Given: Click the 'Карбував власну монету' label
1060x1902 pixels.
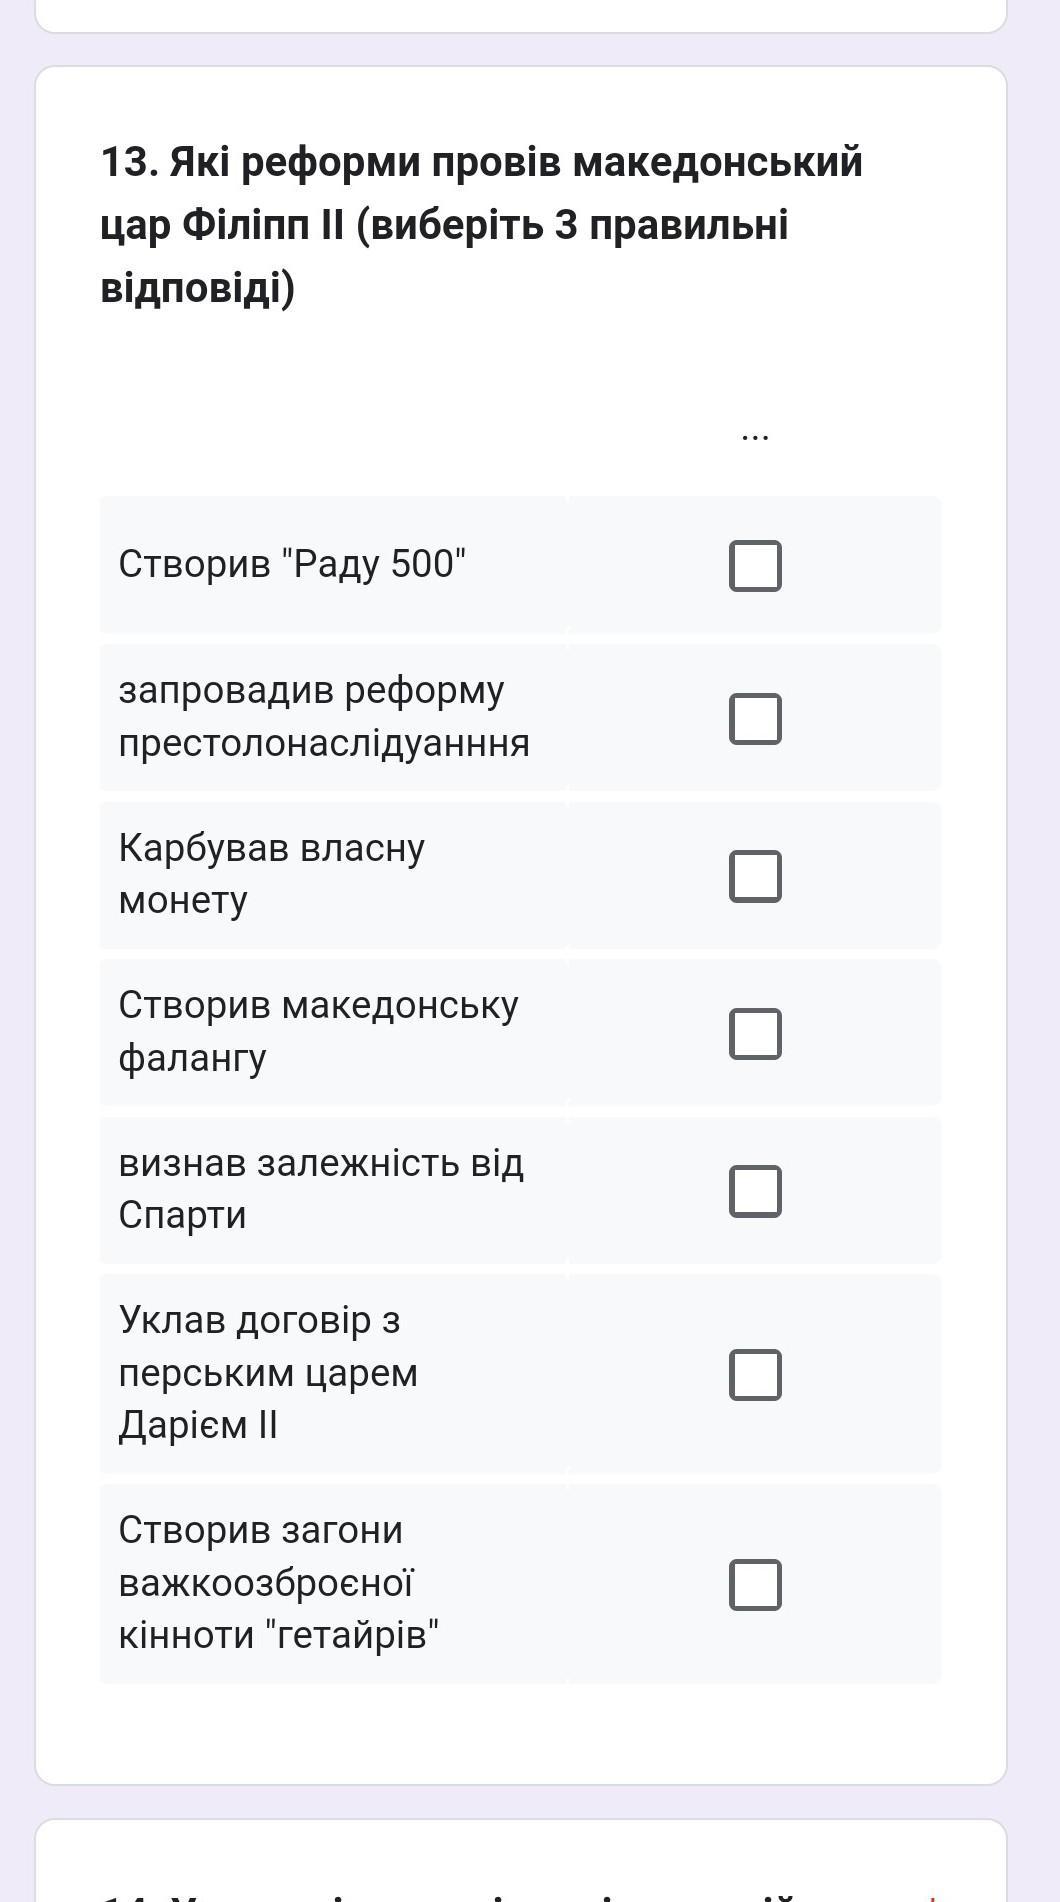Looking at the screenshot, I should click(271, 874).
